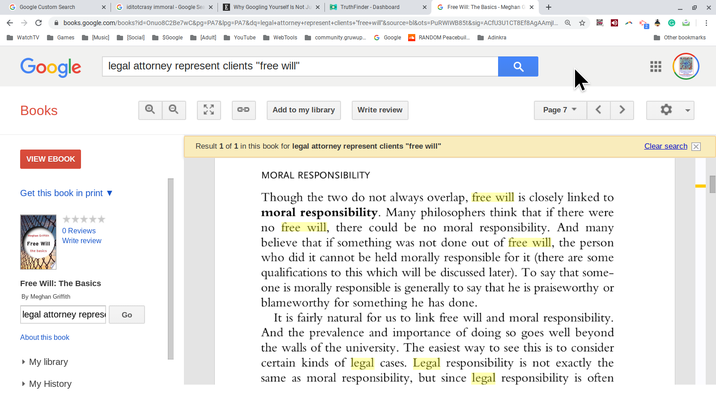The height and width of the screenshot is (403, 716).
Task: Click Clear search link
Action: point(666,147)
